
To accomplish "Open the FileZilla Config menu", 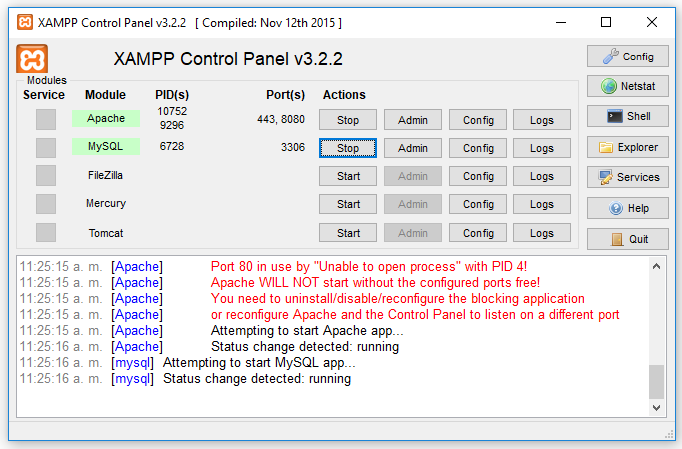I will [x=478, y=176].
